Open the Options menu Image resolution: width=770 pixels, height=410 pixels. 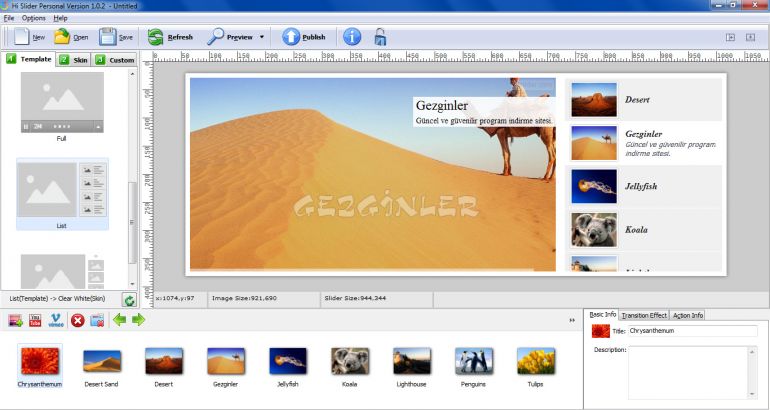pos(33,18)
